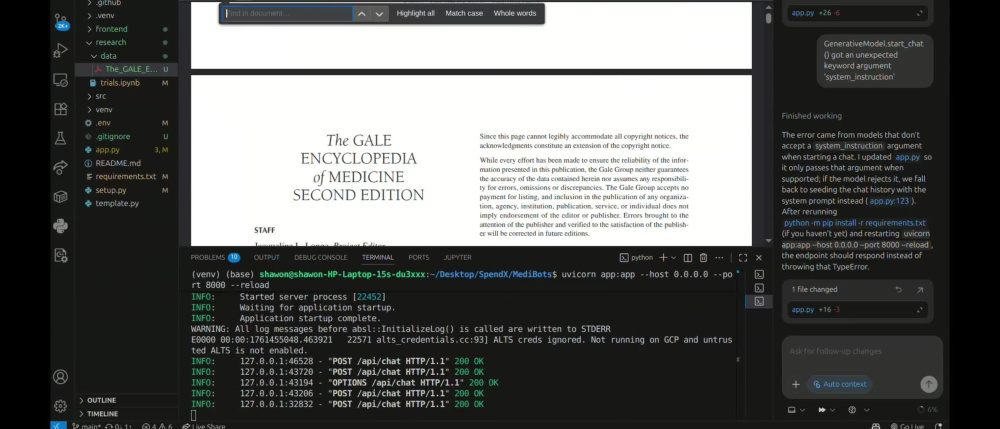The width and height of the screenshot is (1000, 429).
Task: Expand the app.py +16 -3 diff
Action: tap(920, 310)
